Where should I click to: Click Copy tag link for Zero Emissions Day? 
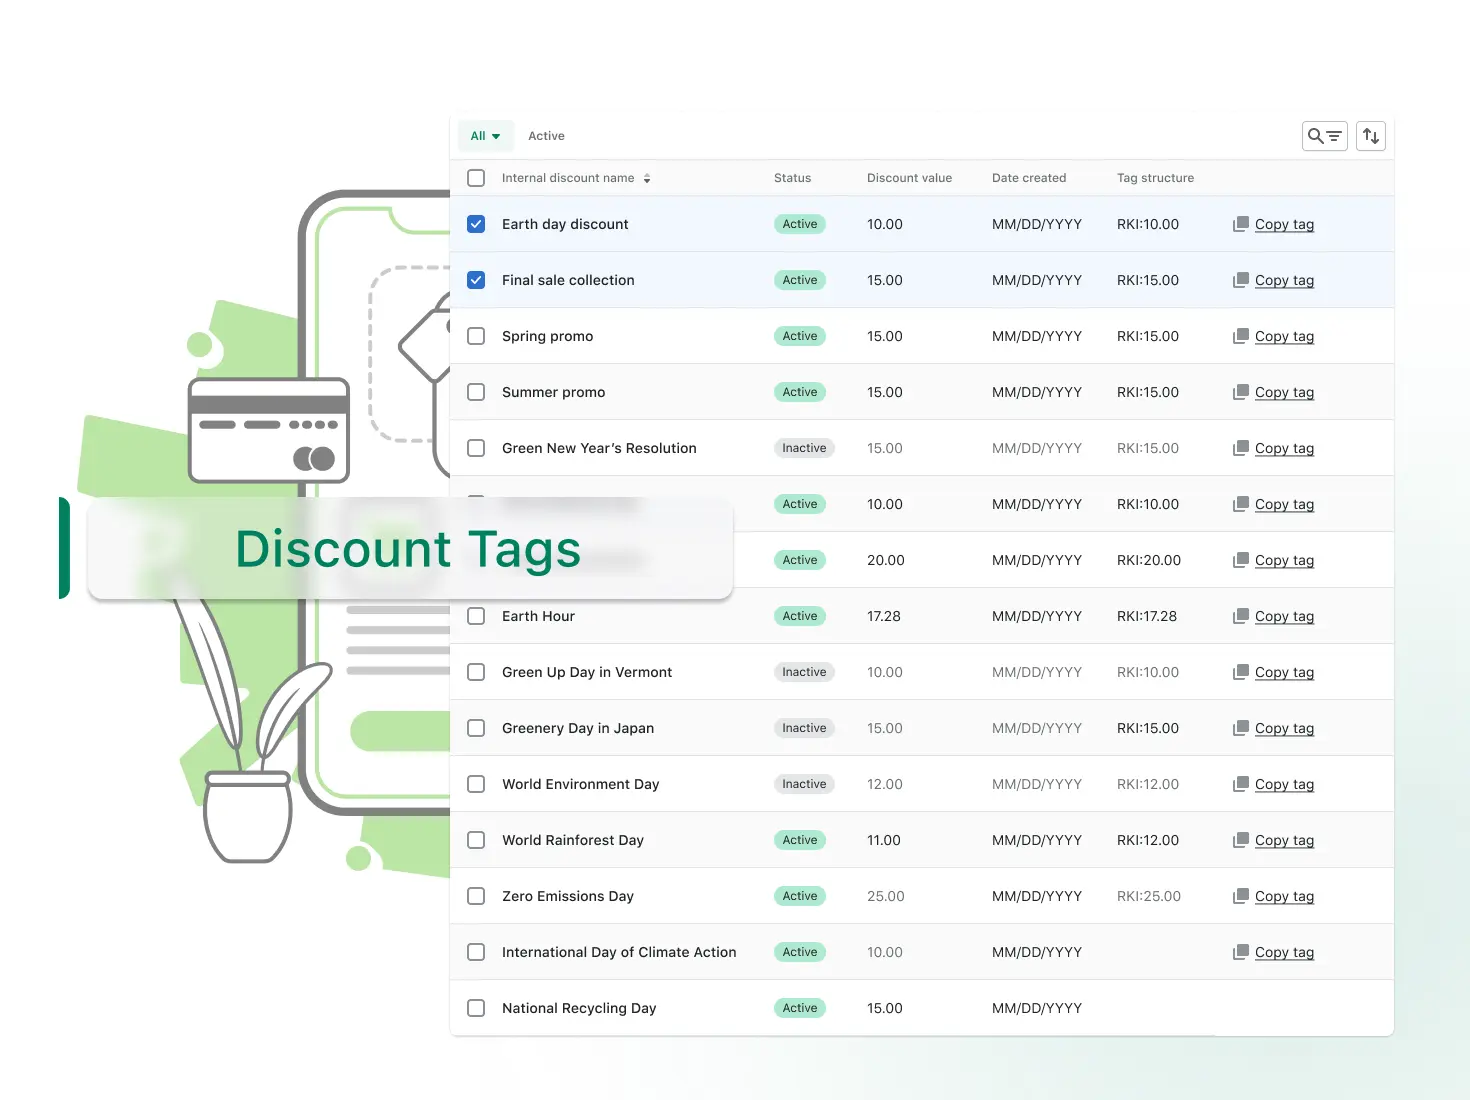click(x=1284, y=896)
